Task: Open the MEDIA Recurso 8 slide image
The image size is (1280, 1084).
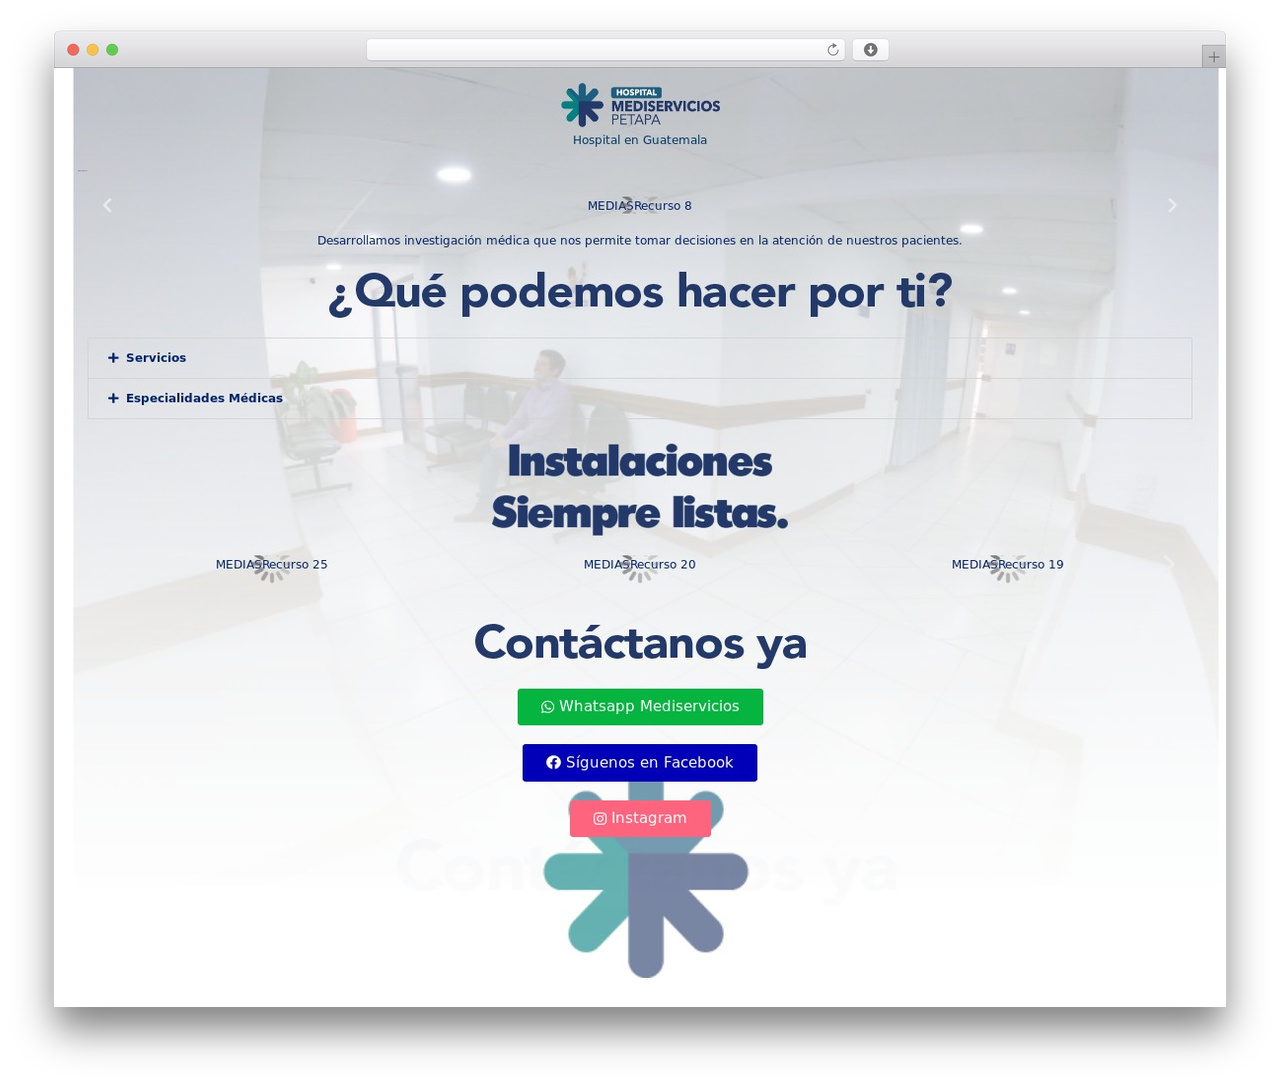Action: click(x=640, y=206)
